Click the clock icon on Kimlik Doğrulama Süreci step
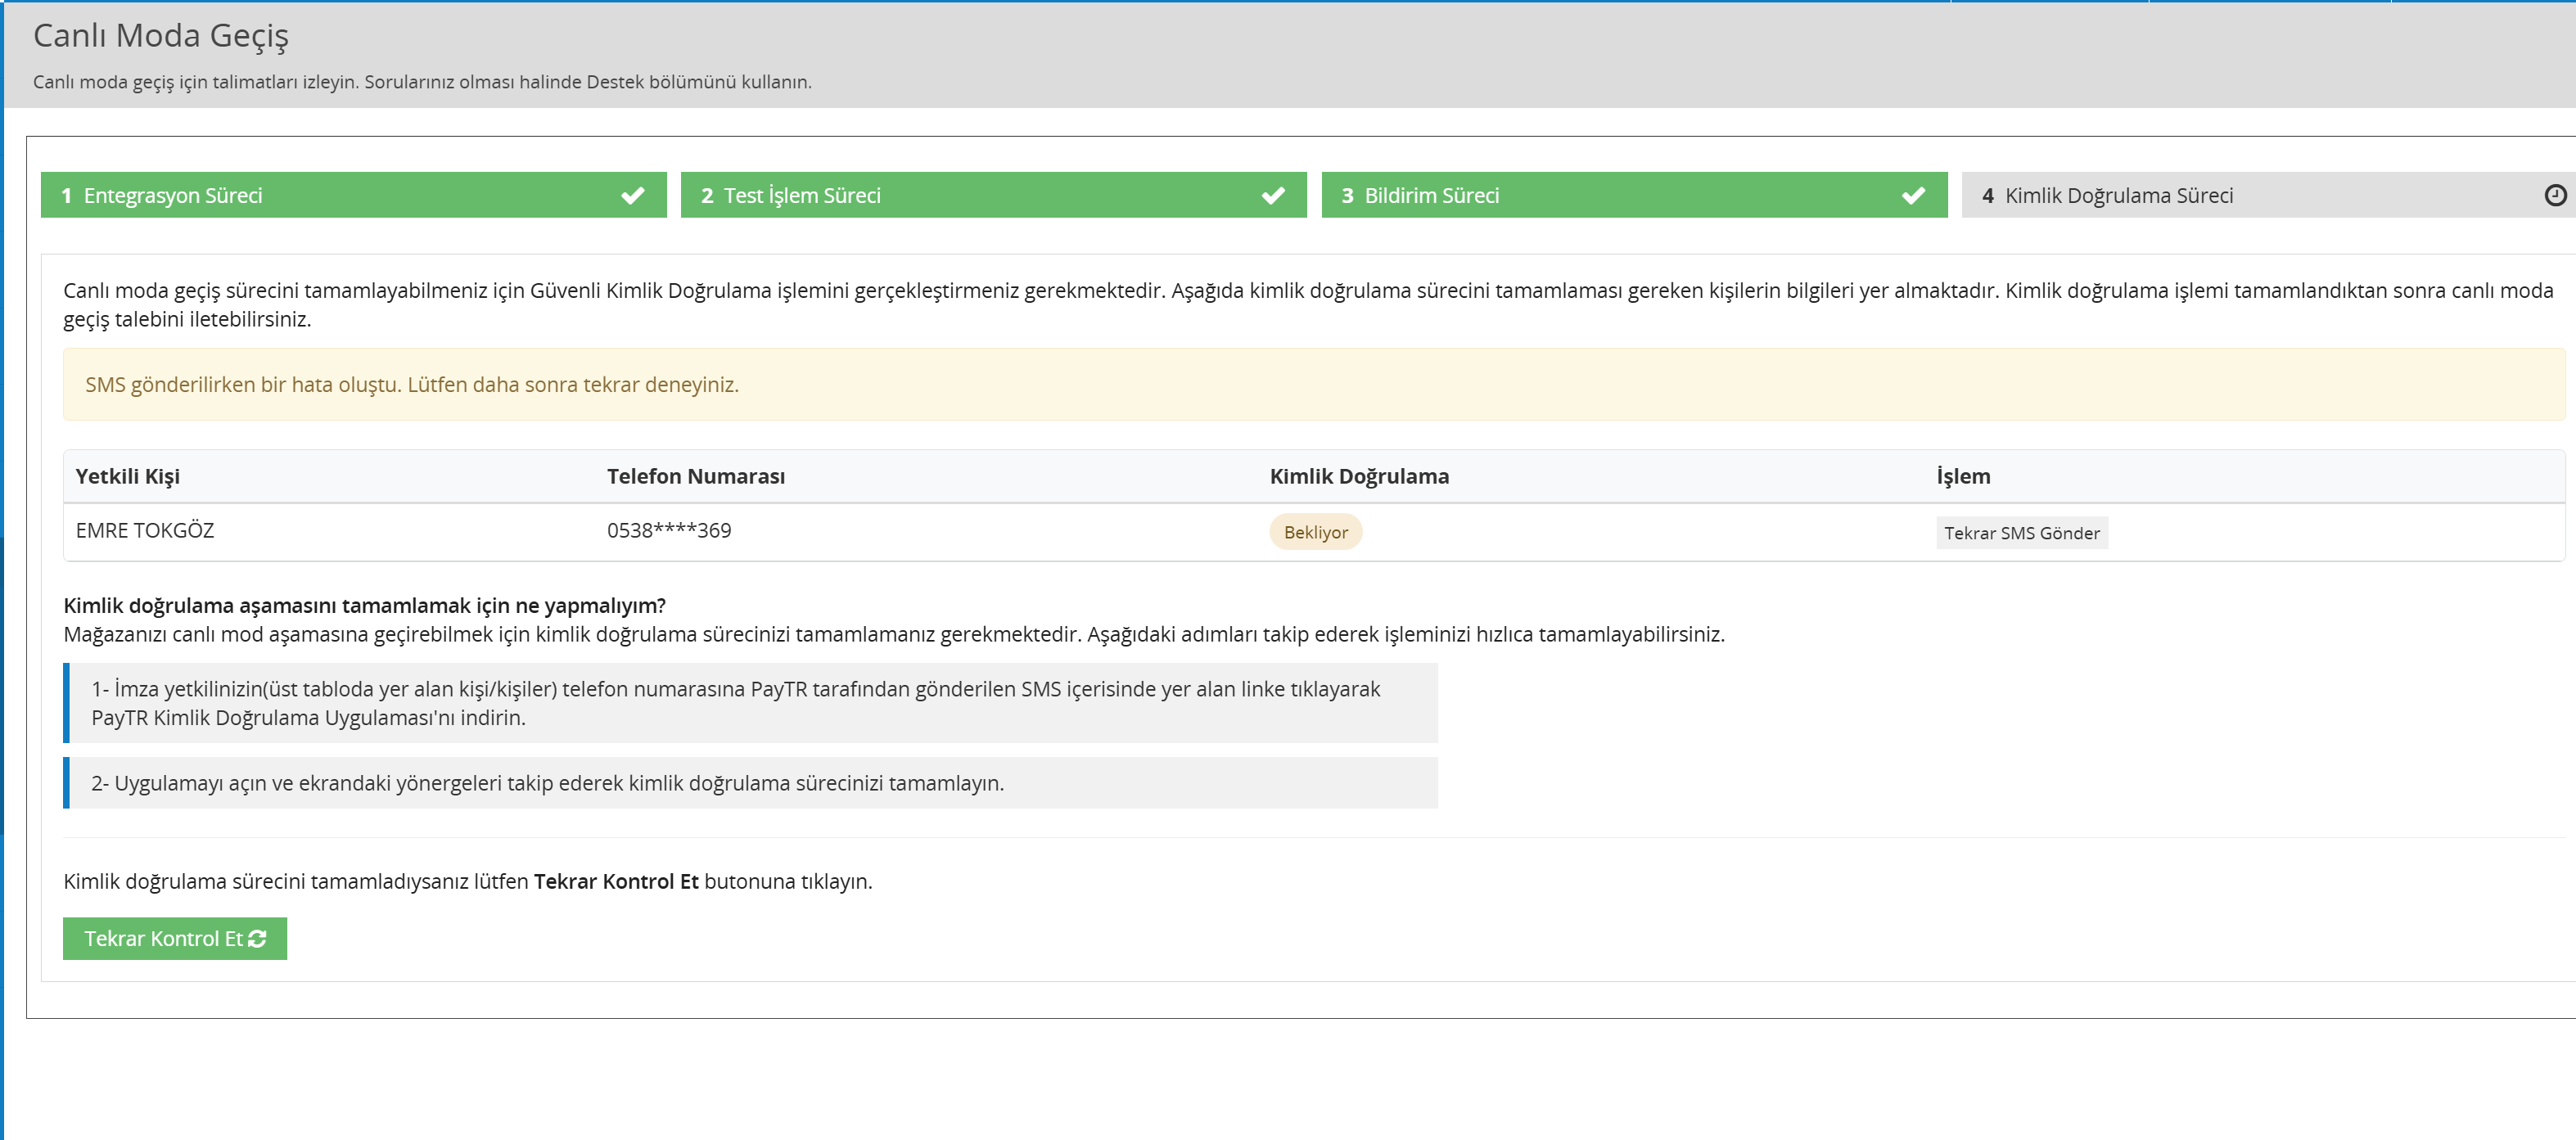 click(x=2555, y=196)
